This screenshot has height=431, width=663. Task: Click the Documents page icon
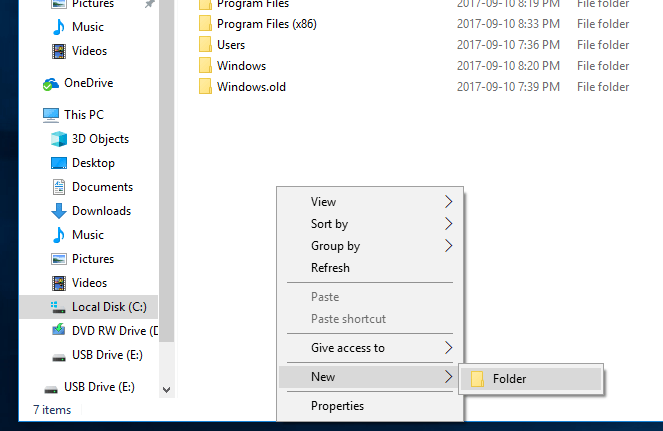click(x=59, y=187)
